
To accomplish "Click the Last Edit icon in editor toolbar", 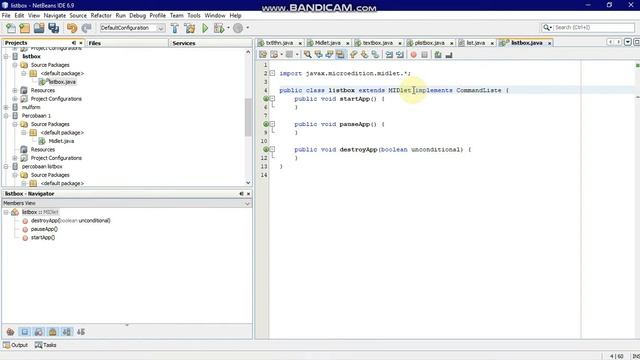I will [263, 54].
